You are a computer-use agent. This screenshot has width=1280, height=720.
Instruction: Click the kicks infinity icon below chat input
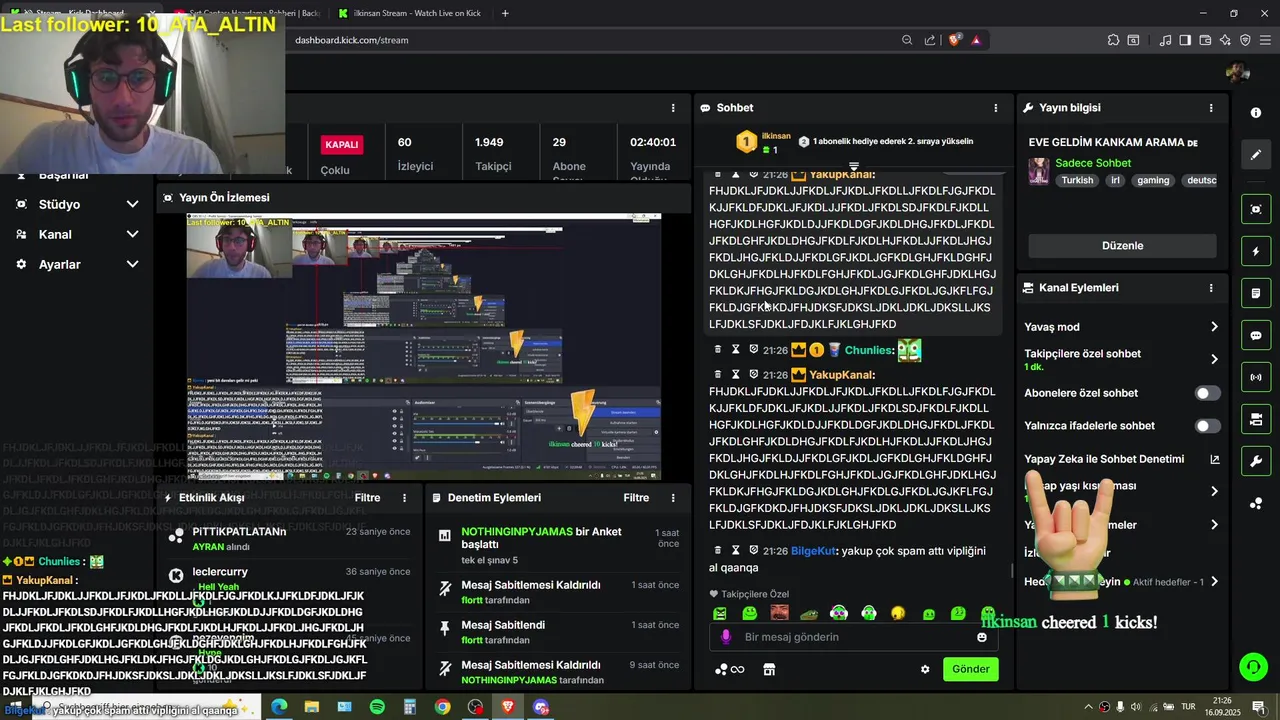731,669
